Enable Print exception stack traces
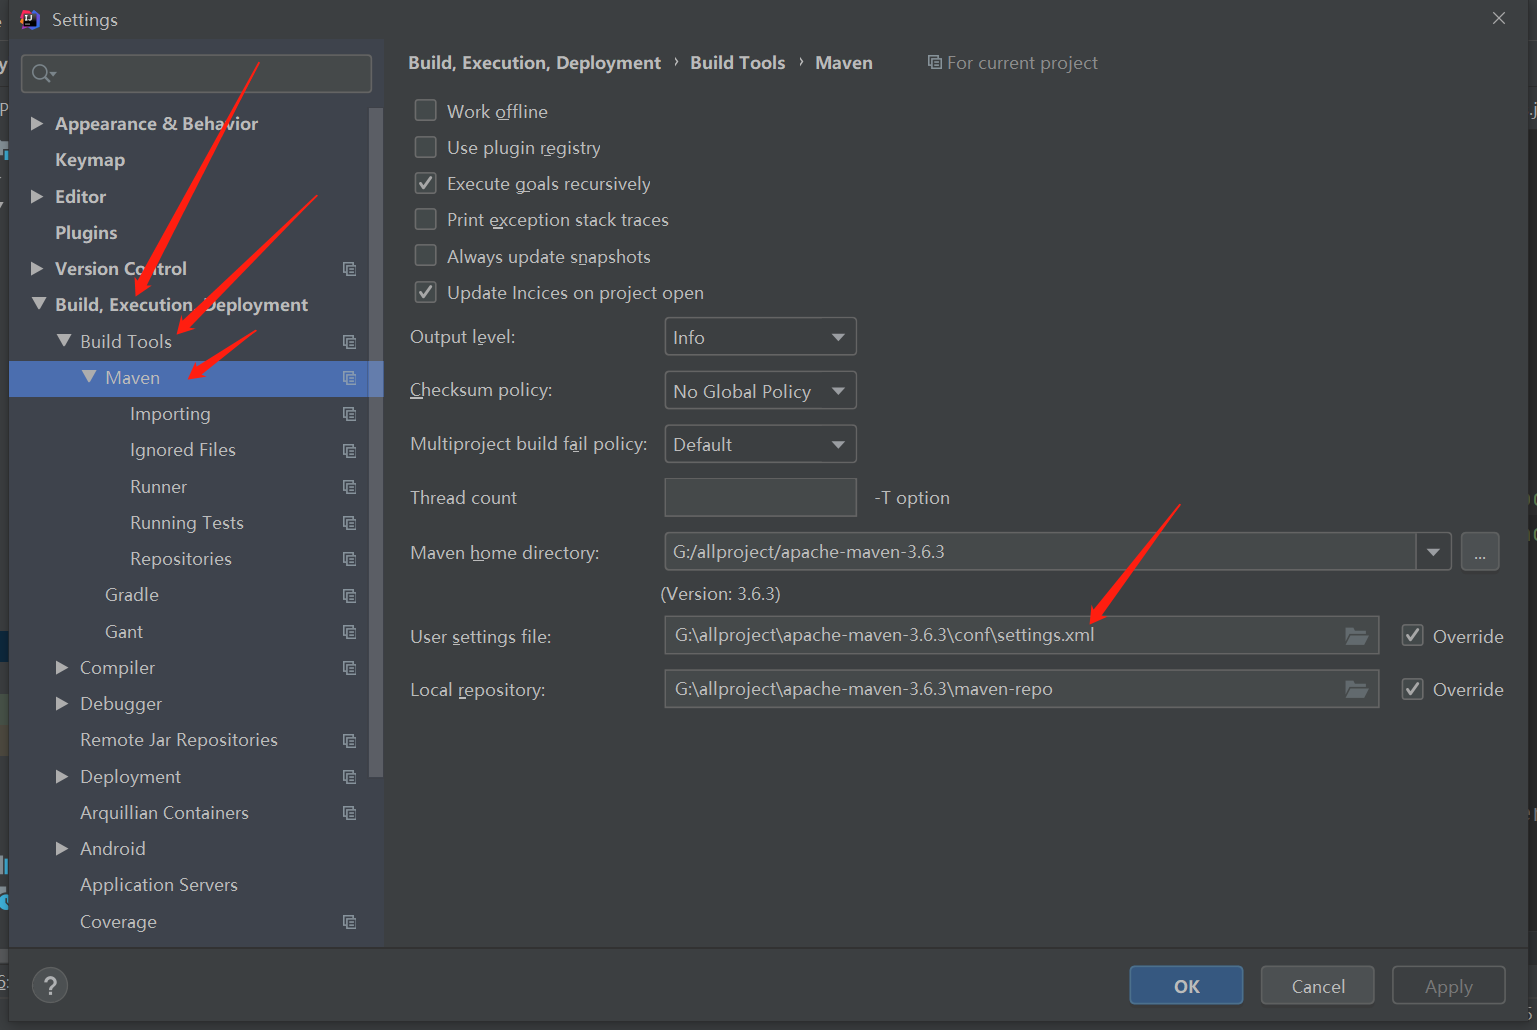Image resolution: width=1537 pixels, height=1030 pixels. click(x=425, y=219)
